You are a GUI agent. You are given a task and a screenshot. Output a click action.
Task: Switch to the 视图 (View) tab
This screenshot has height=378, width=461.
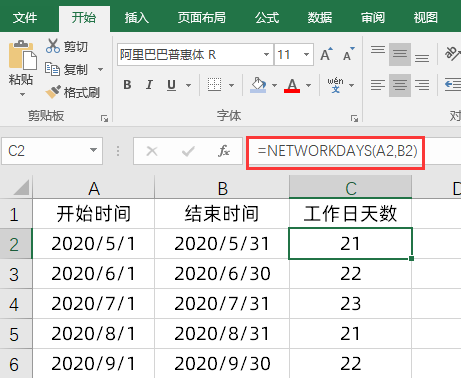tap(425, 17)
